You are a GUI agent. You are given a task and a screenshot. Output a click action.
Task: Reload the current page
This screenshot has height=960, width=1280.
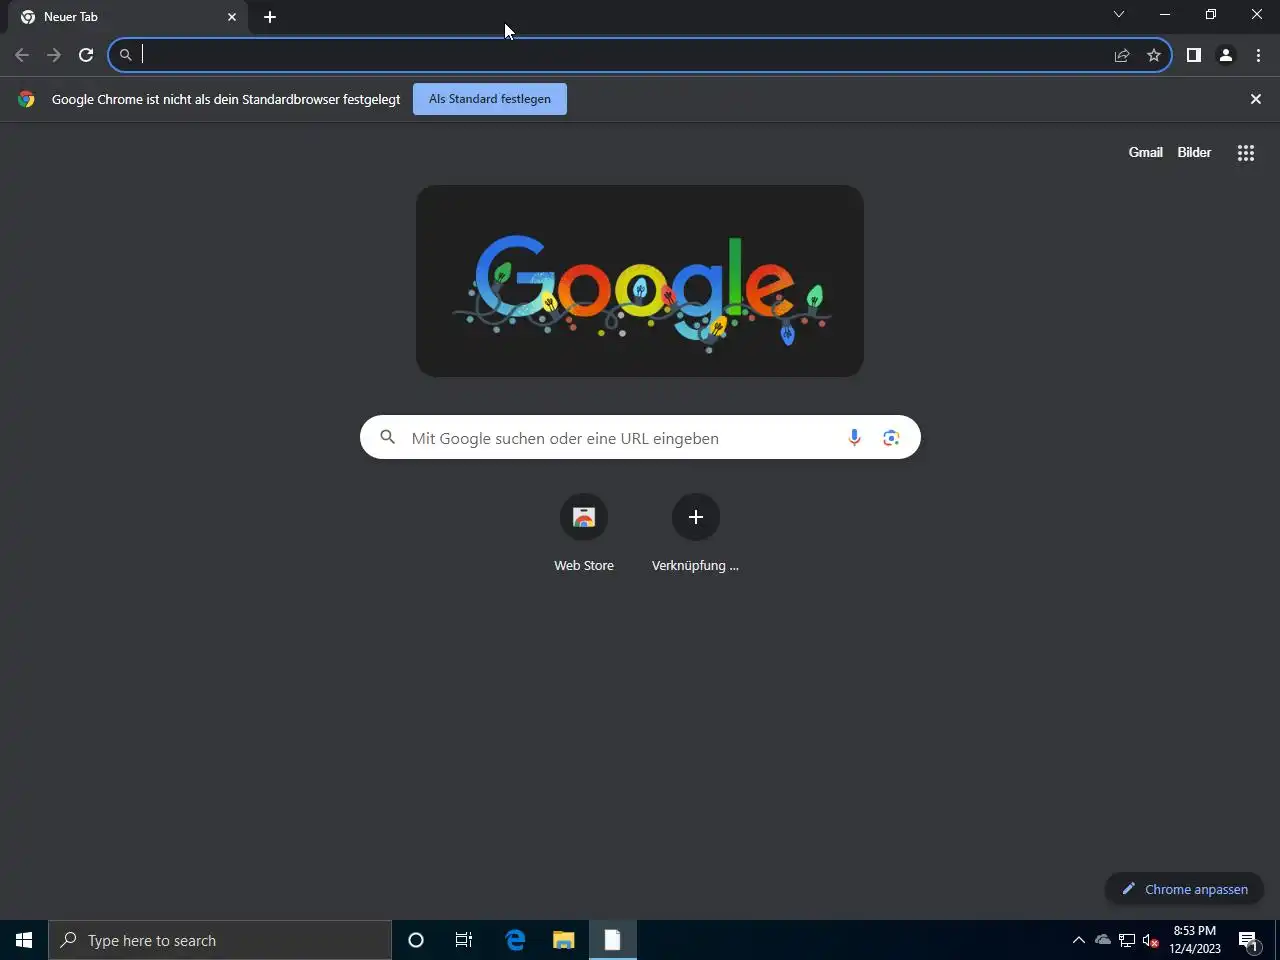tap(86, 55)
